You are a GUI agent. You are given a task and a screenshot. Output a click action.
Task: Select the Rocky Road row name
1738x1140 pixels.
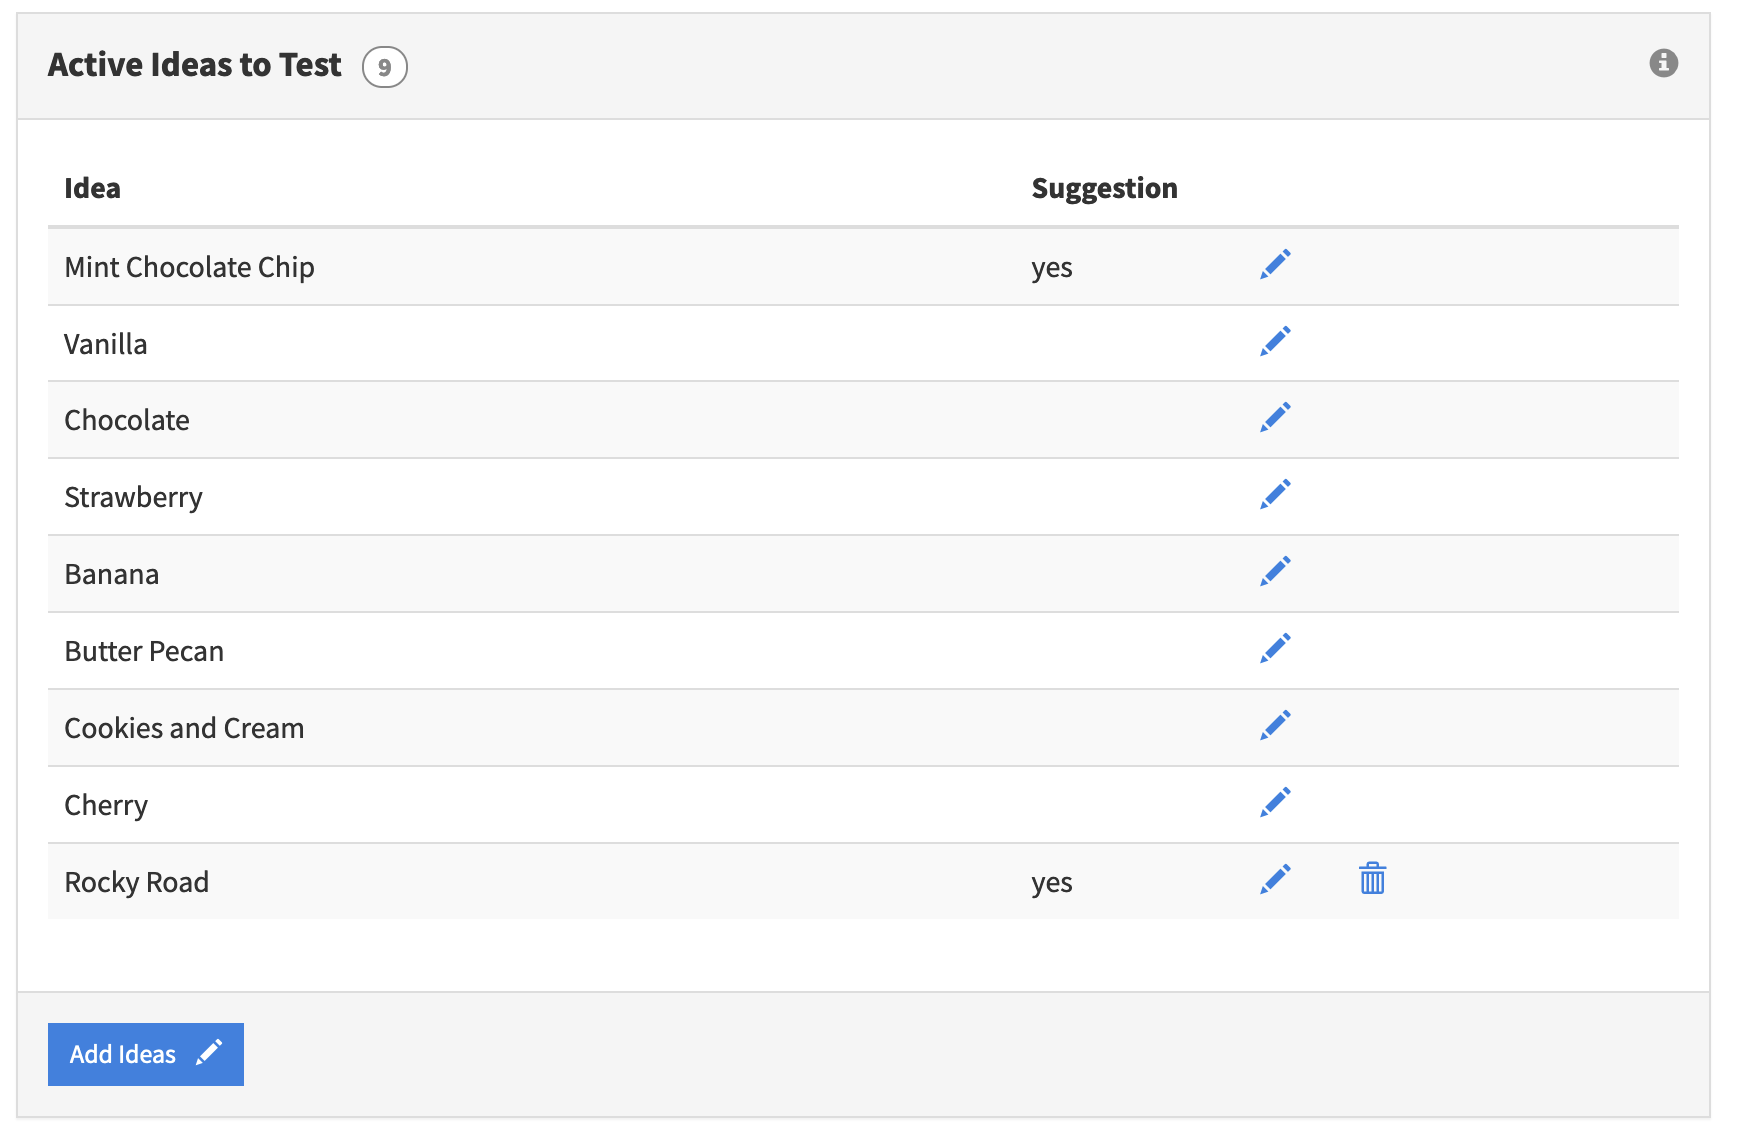click(x=136, y=883)
